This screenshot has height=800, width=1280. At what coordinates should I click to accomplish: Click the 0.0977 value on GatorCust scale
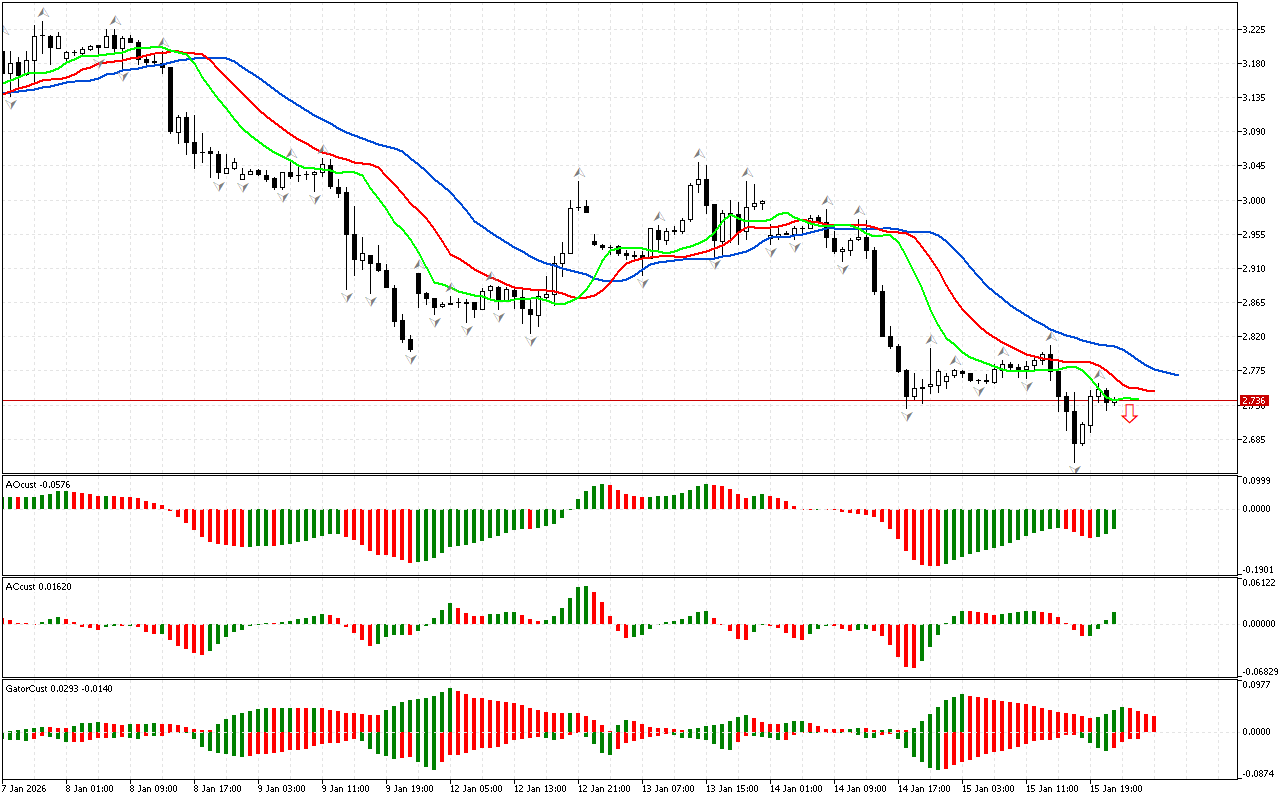click(x=1255, y=685)
